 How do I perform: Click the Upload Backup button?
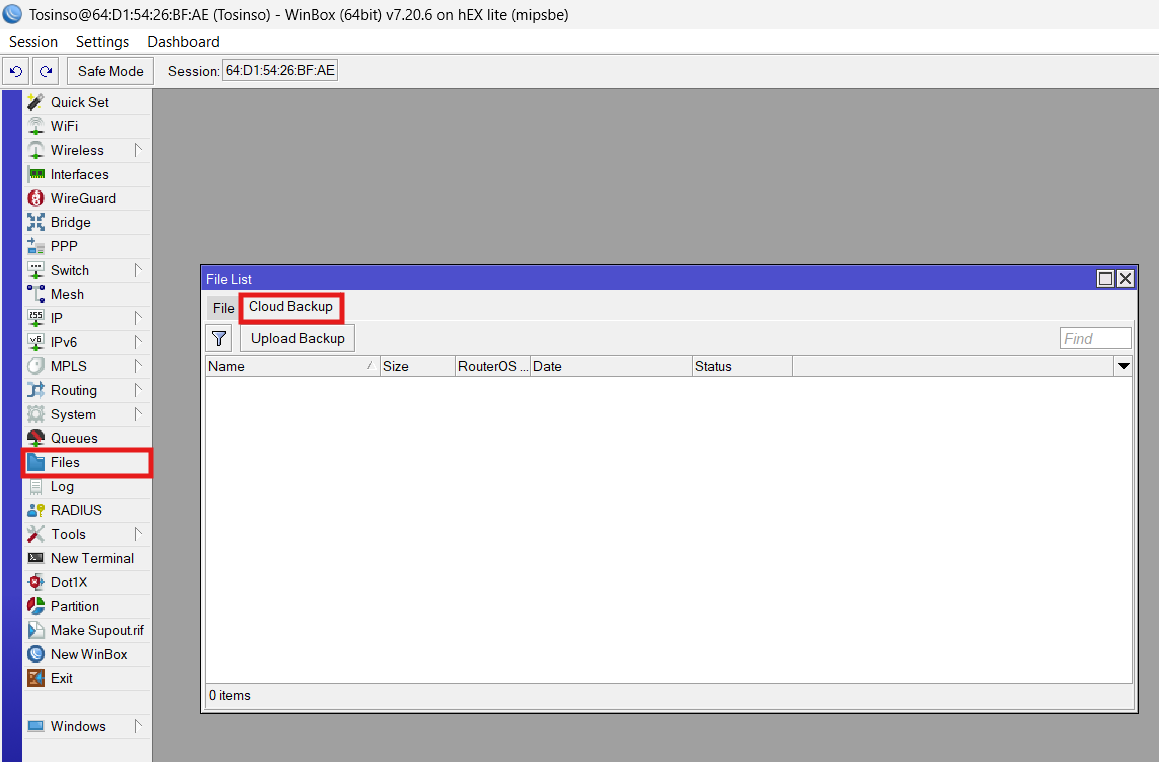[x=298, y=339]
